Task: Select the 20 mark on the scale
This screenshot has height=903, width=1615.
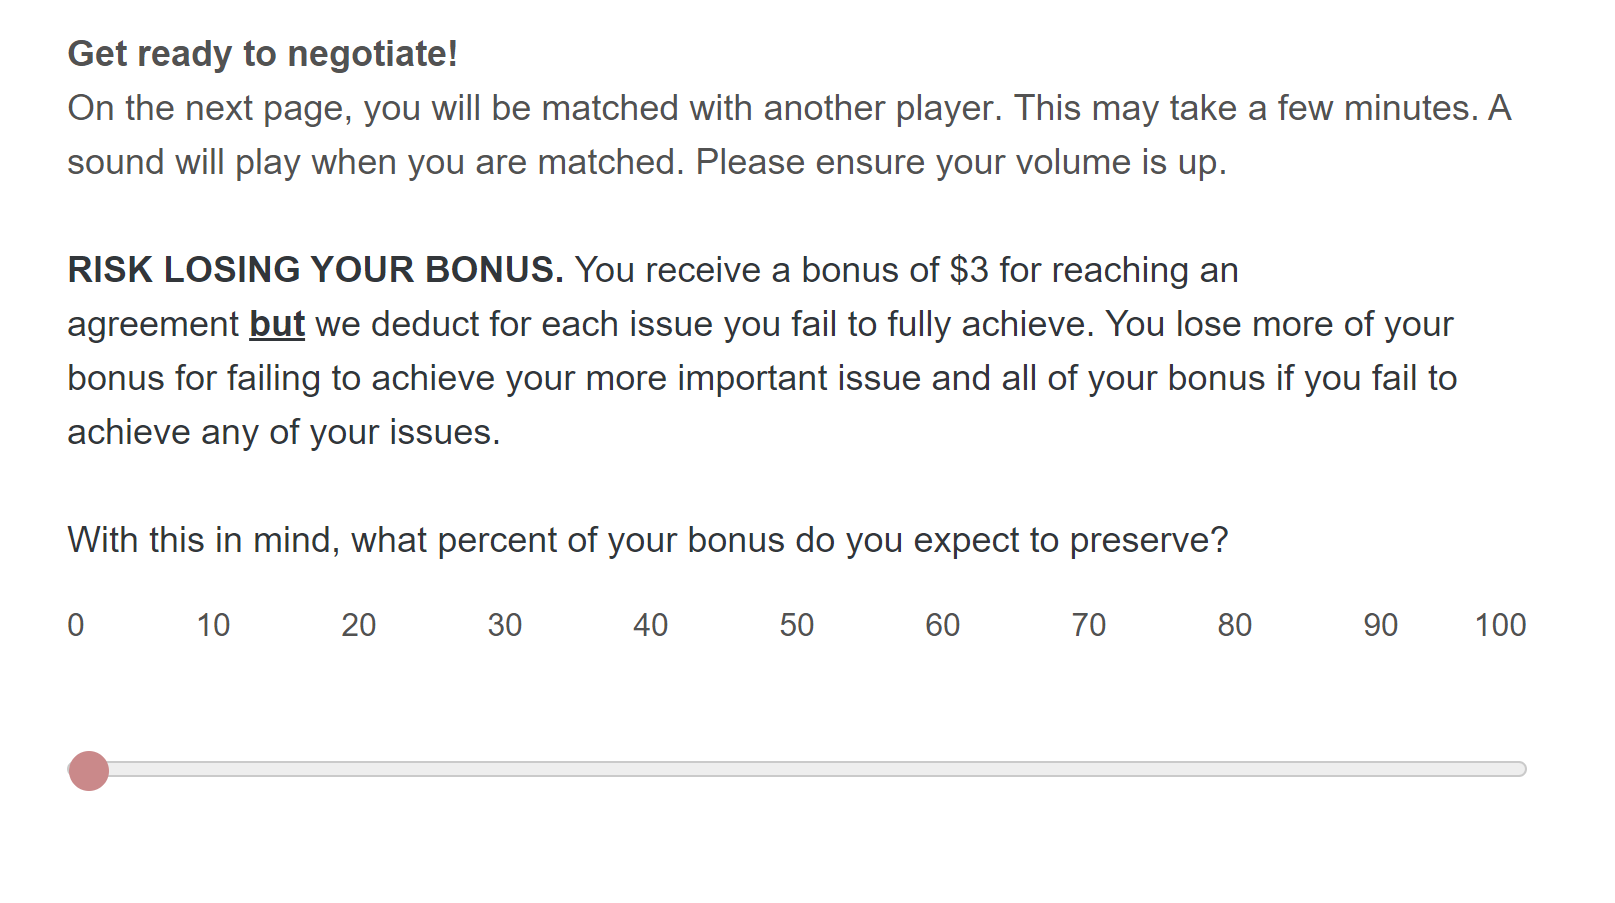Action: tap(359, 625)
